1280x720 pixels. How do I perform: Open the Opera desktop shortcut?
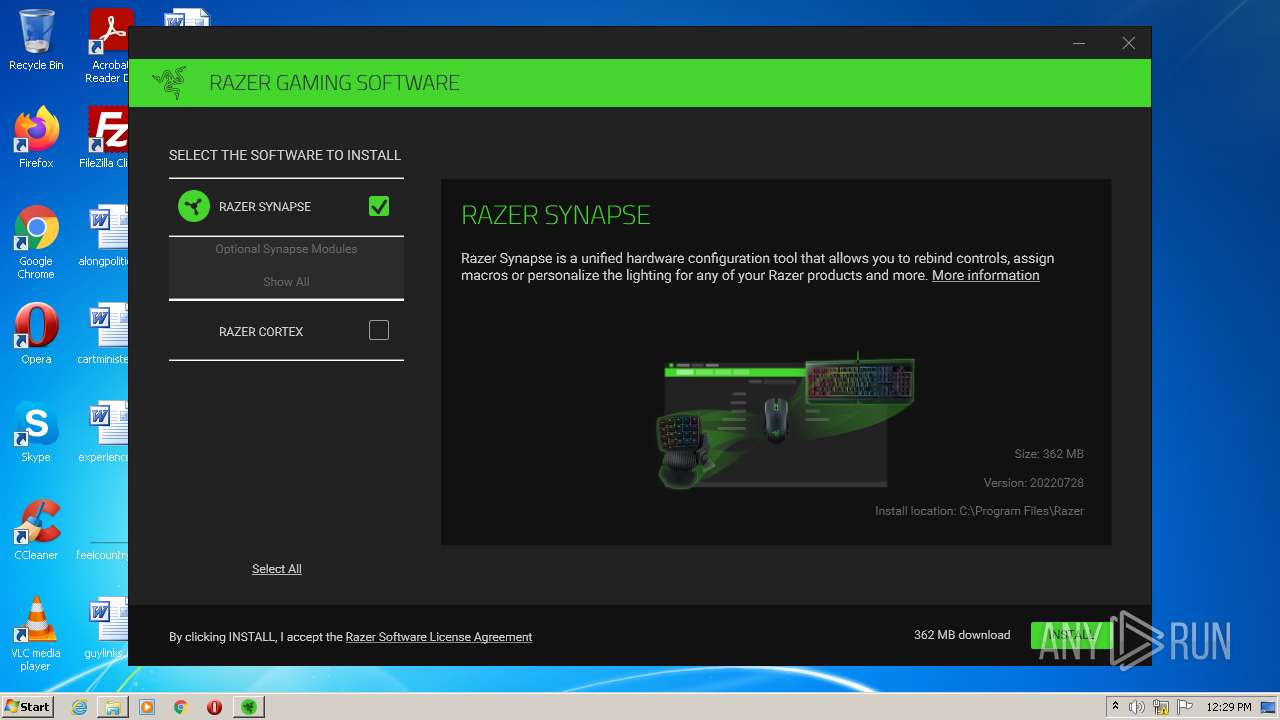pos(36,334)
